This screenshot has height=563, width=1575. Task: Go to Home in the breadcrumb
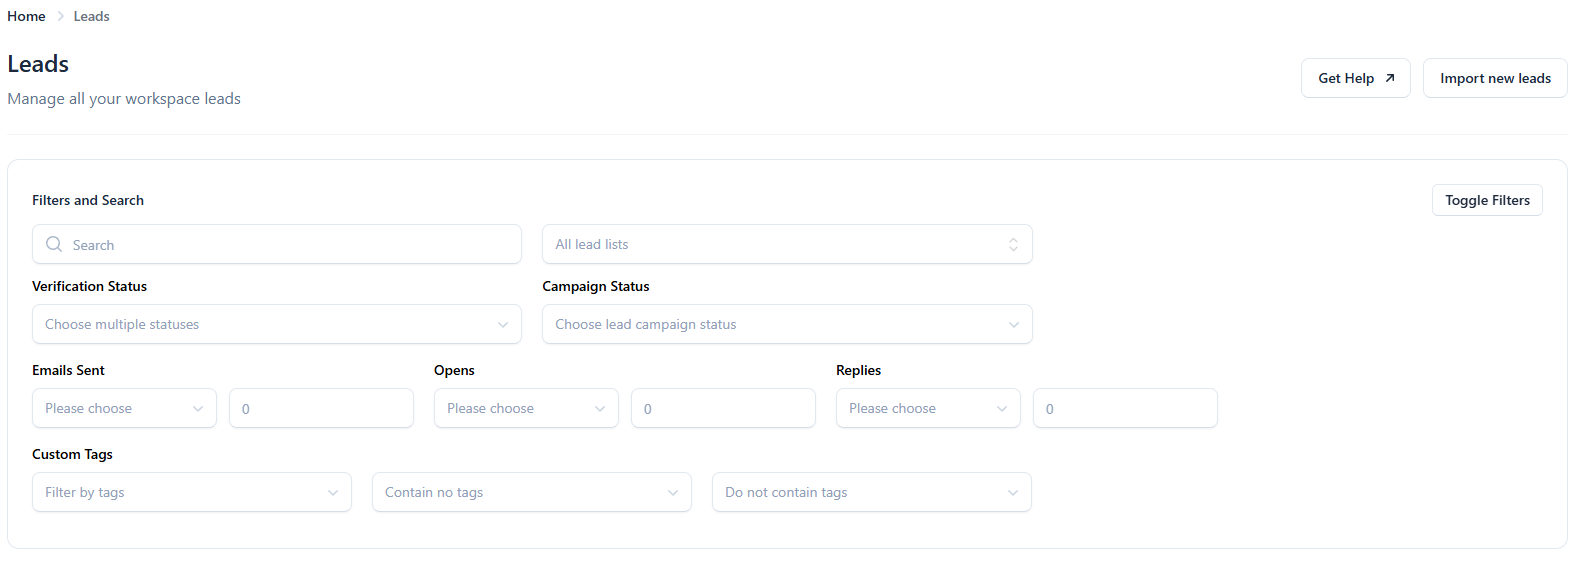pos(26,16)
